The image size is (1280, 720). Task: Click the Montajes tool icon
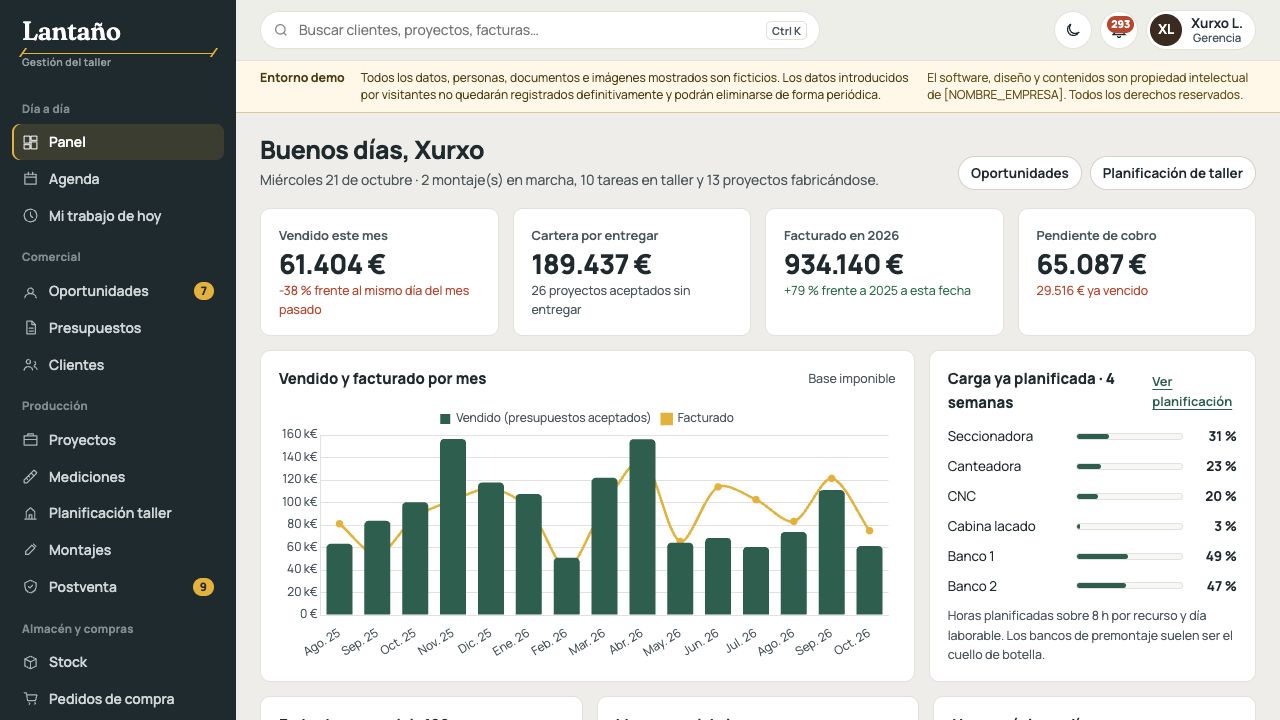point(30,550)
